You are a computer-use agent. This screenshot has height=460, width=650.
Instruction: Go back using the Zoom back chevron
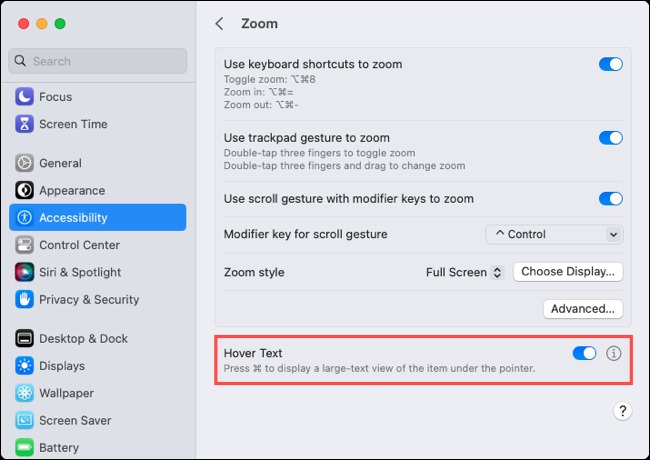coord(220,24)
